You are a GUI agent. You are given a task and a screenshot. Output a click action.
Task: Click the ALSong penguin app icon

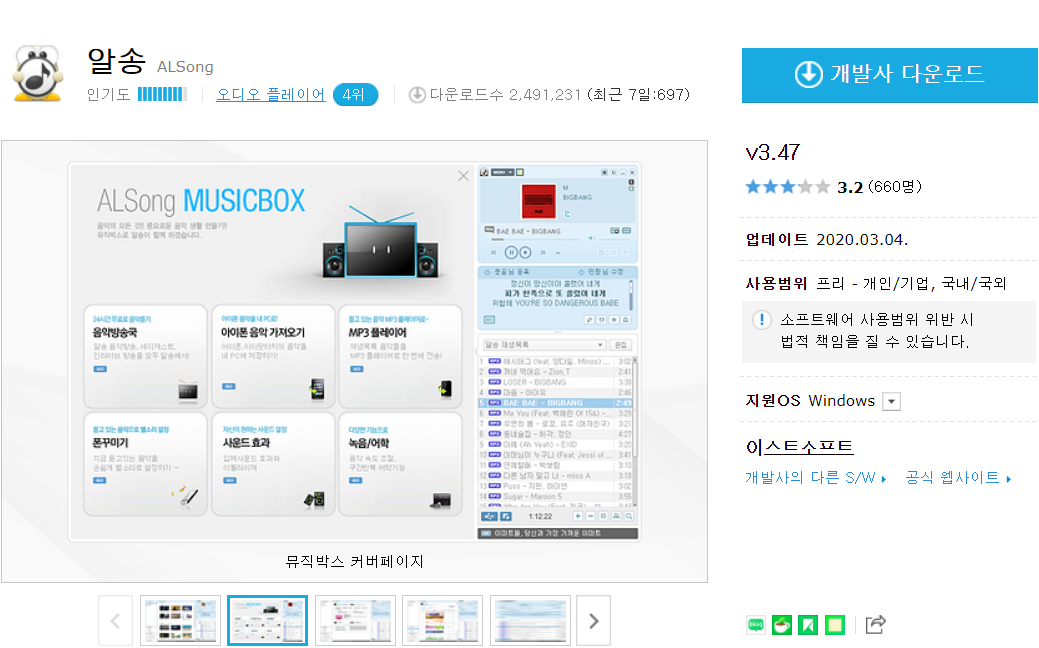(x=38, y=73)
